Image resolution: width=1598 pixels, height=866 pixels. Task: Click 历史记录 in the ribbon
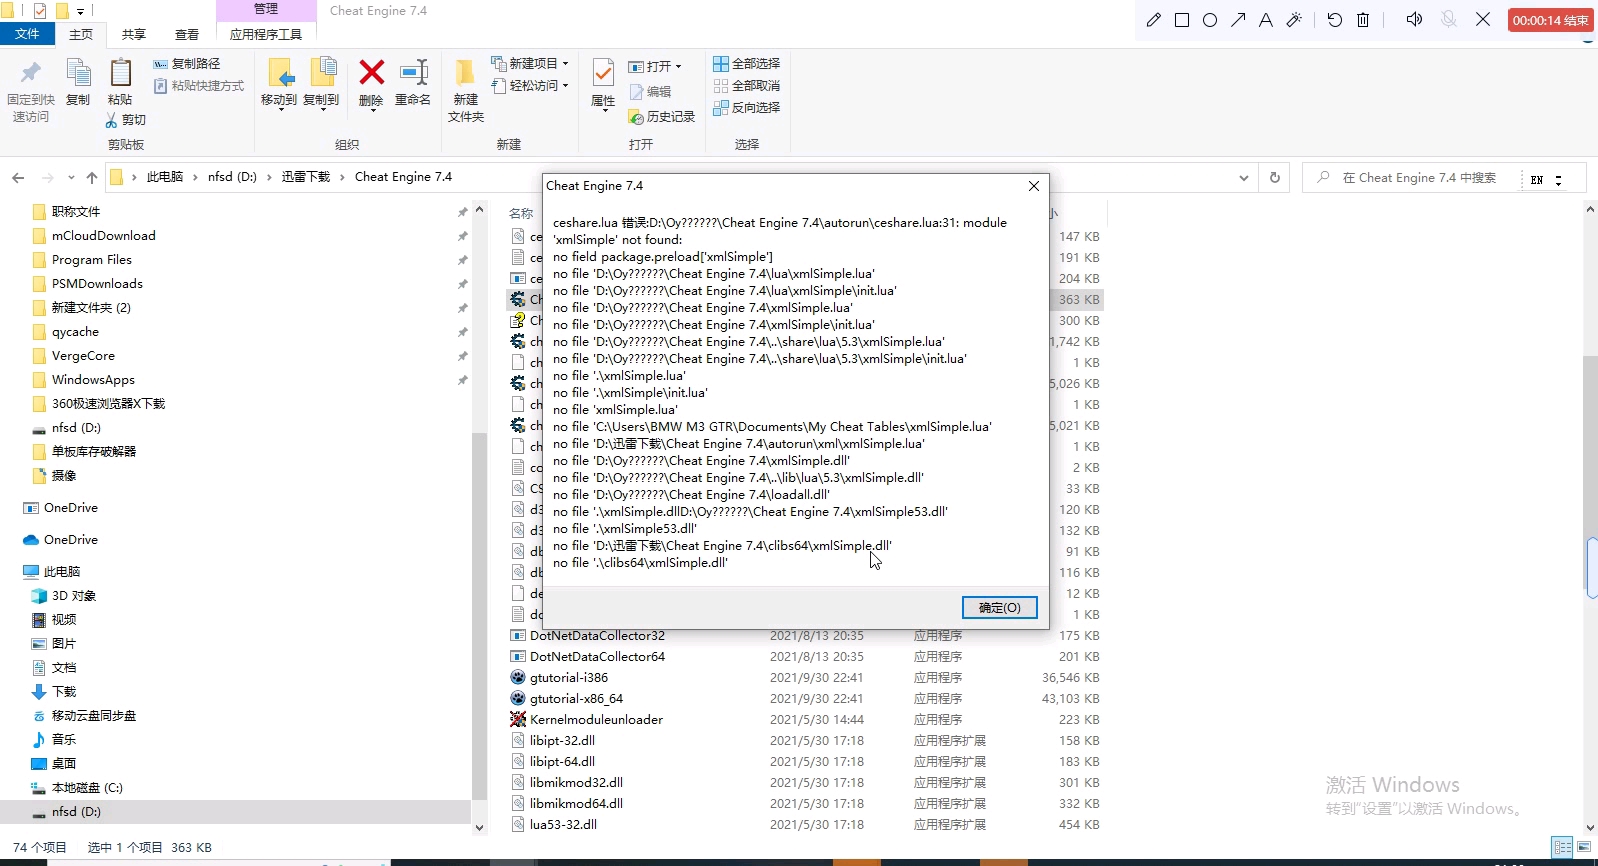tap(661, 117)
